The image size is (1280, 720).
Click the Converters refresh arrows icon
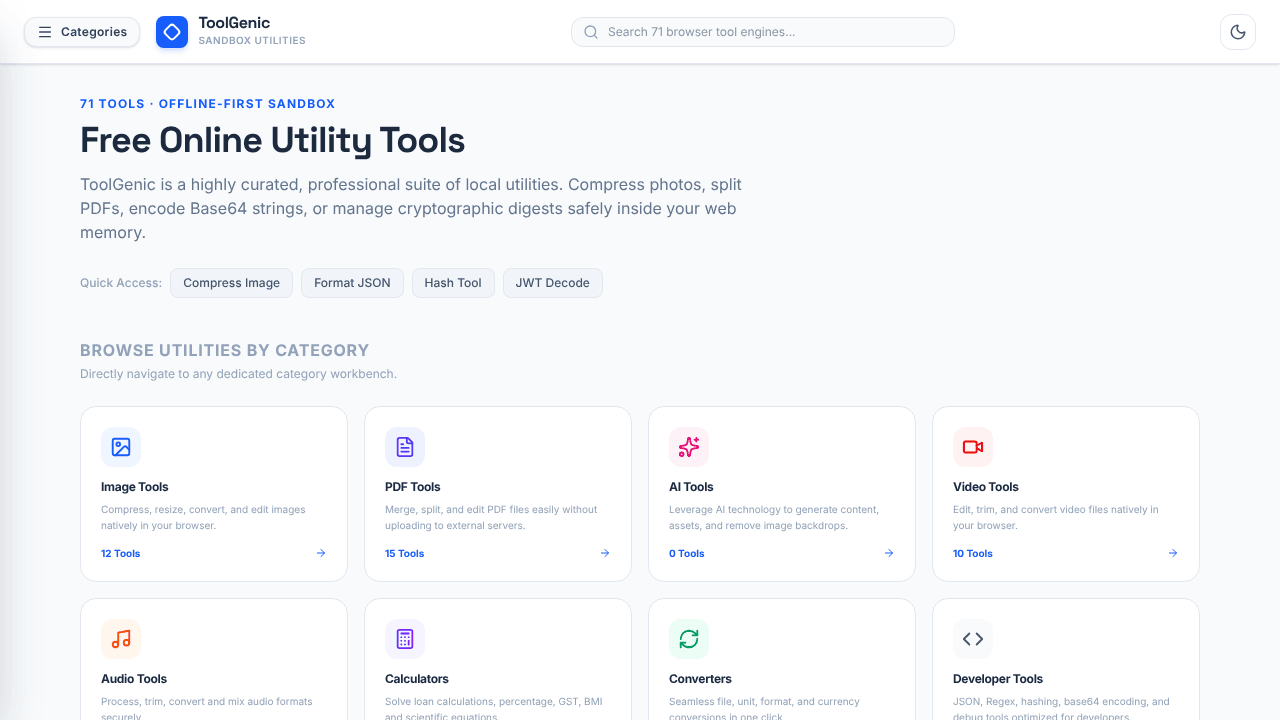tap(689, 639)
